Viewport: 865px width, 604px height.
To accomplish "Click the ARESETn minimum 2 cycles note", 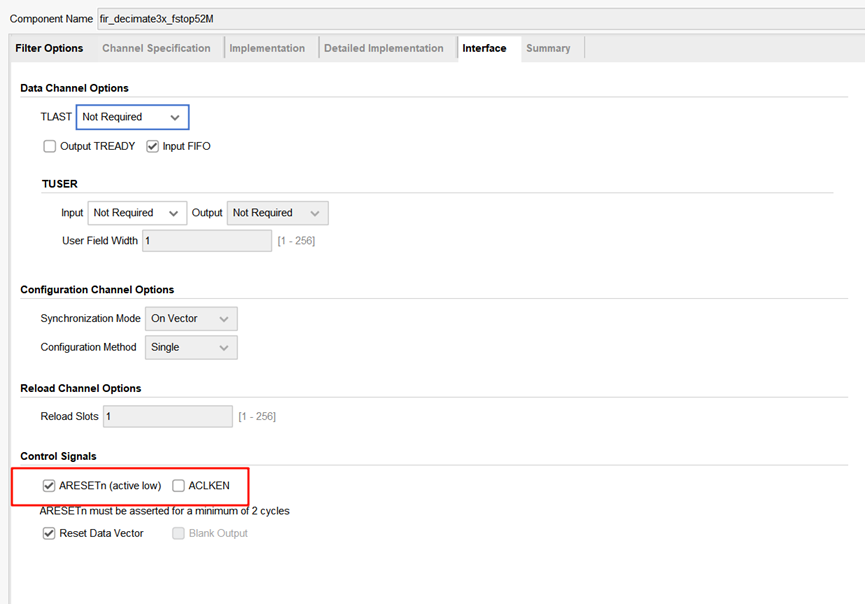I will (x=164, y=511).
